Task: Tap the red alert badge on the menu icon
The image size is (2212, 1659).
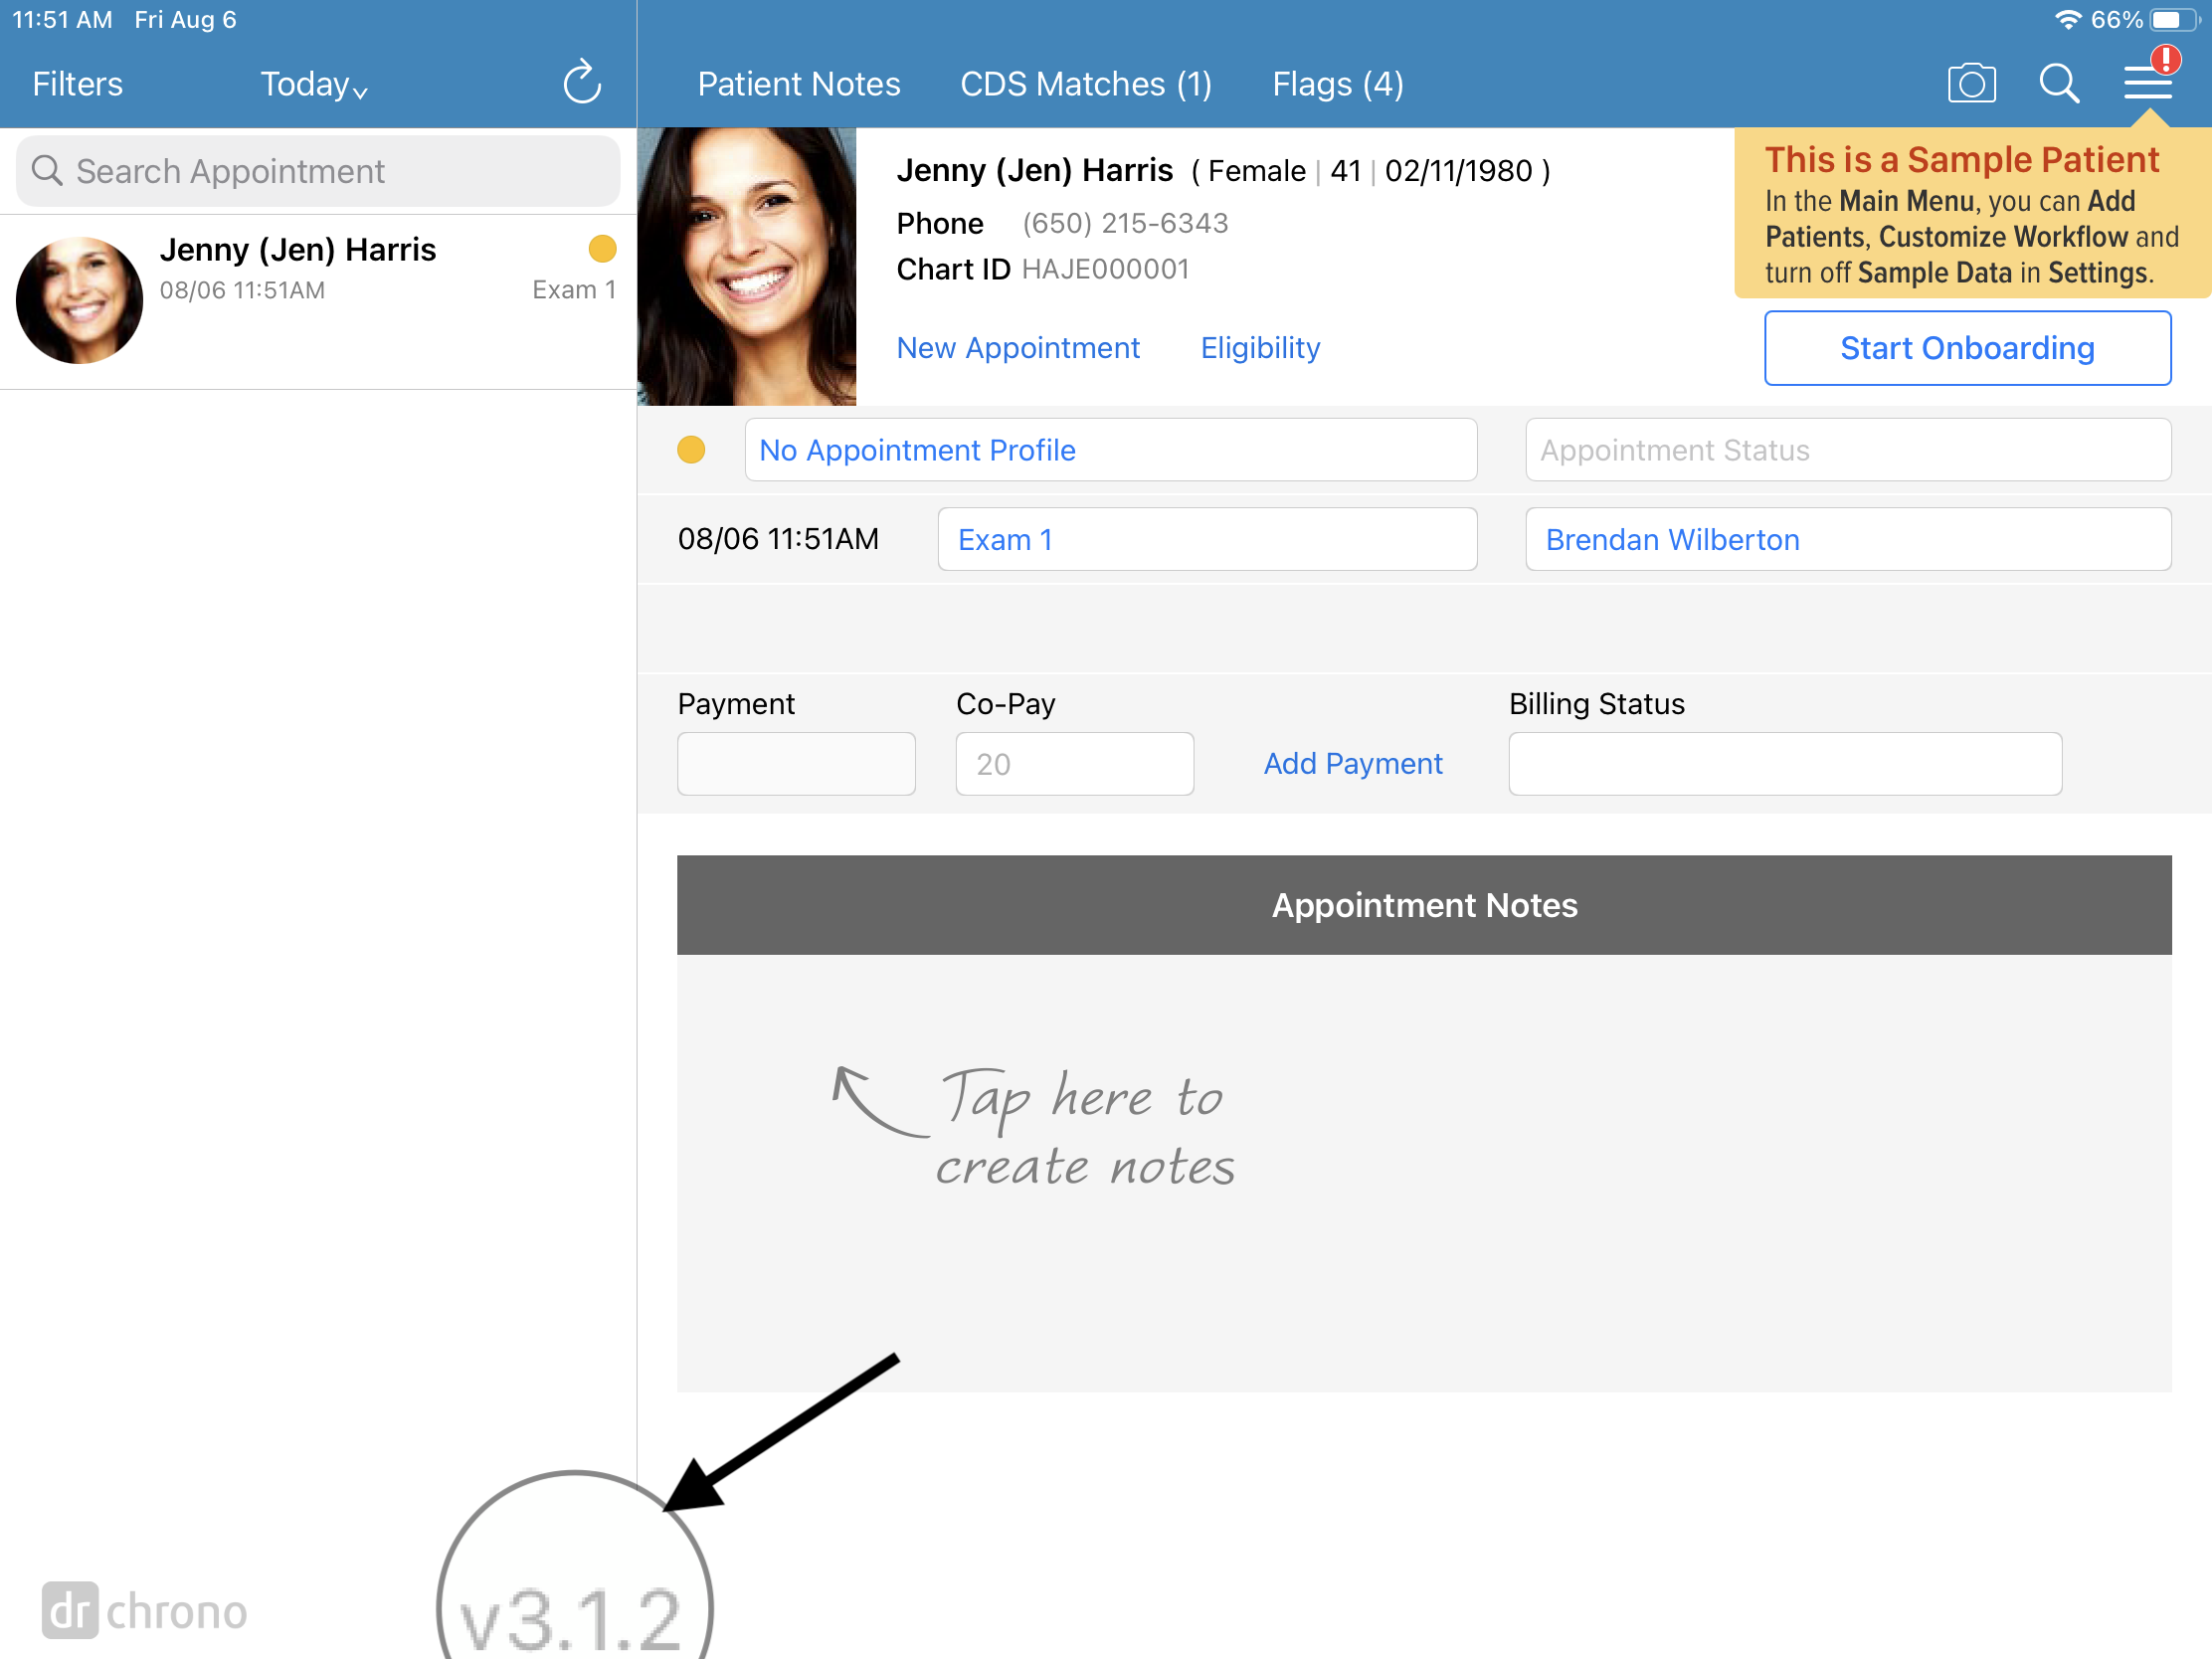Action: click(2165, 60)
